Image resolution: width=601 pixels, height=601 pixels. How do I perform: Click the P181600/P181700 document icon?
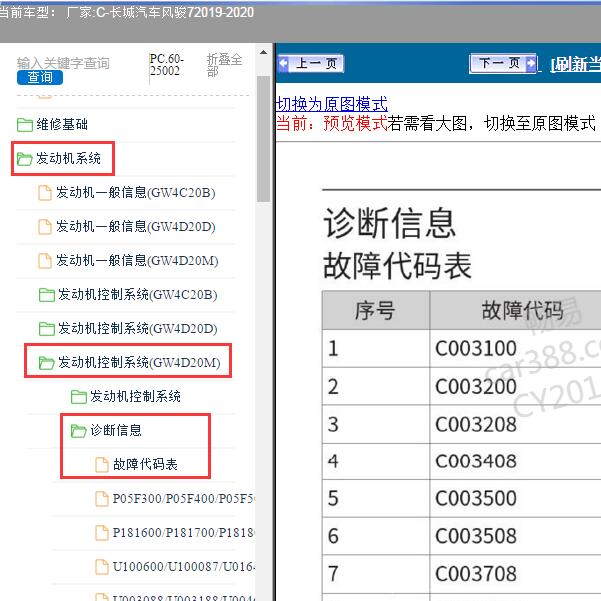coord(102,533)
